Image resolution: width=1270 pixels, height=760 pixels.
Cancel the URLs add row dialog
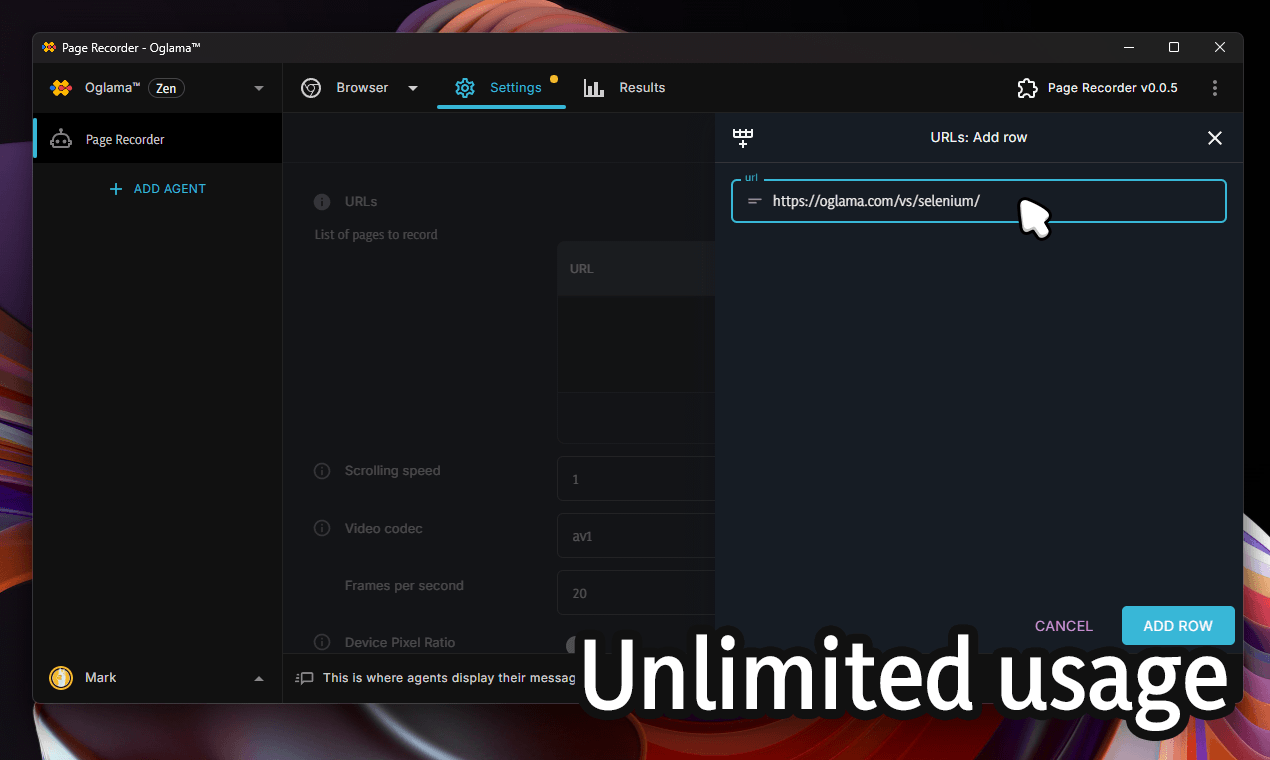pos(1063,625)
